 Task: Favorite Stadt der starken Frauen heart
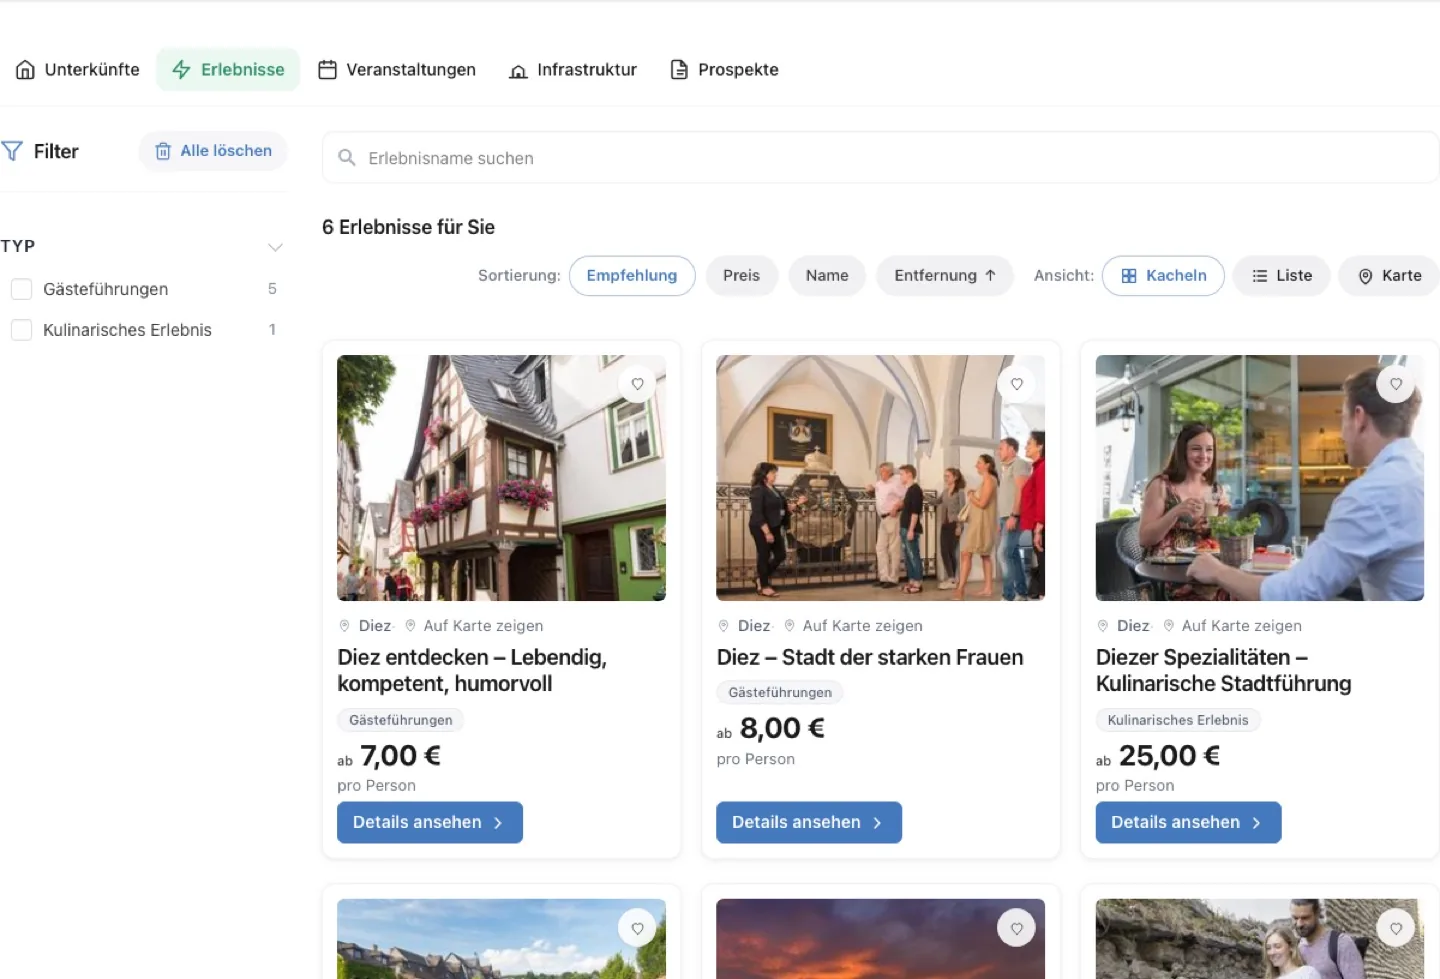pos(1016,384)
